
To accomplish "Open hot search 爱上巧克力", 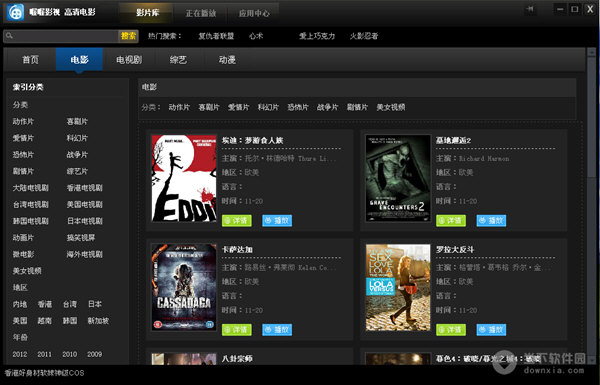I will tap(317, 36).
